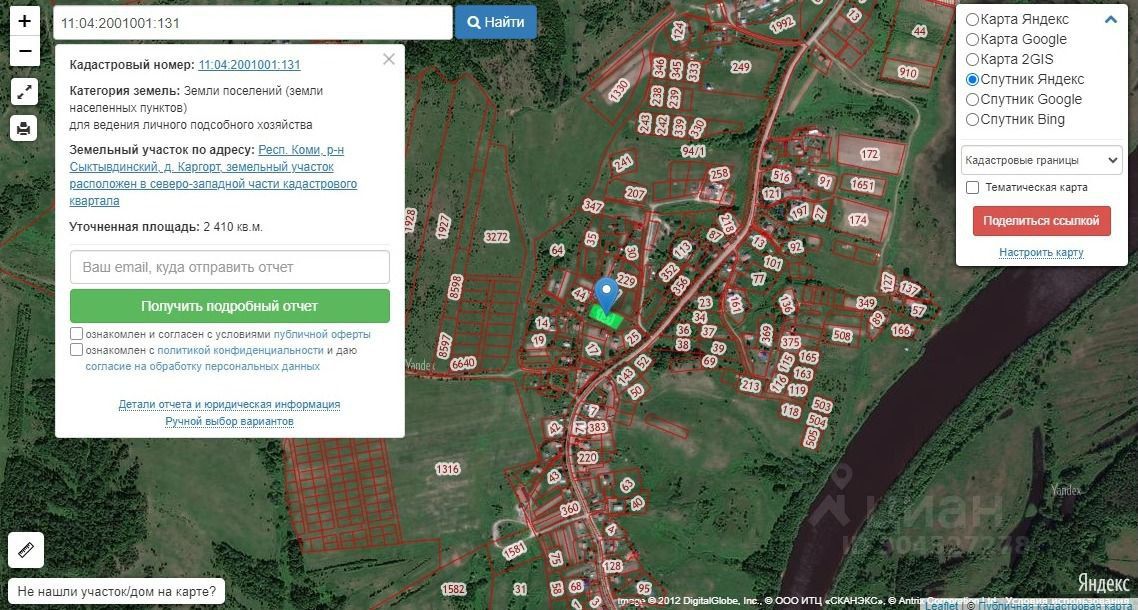This screenshot has height=610, width=1138.
Task: Select parcel labeled 220 on map
Action: click(587, 458)
